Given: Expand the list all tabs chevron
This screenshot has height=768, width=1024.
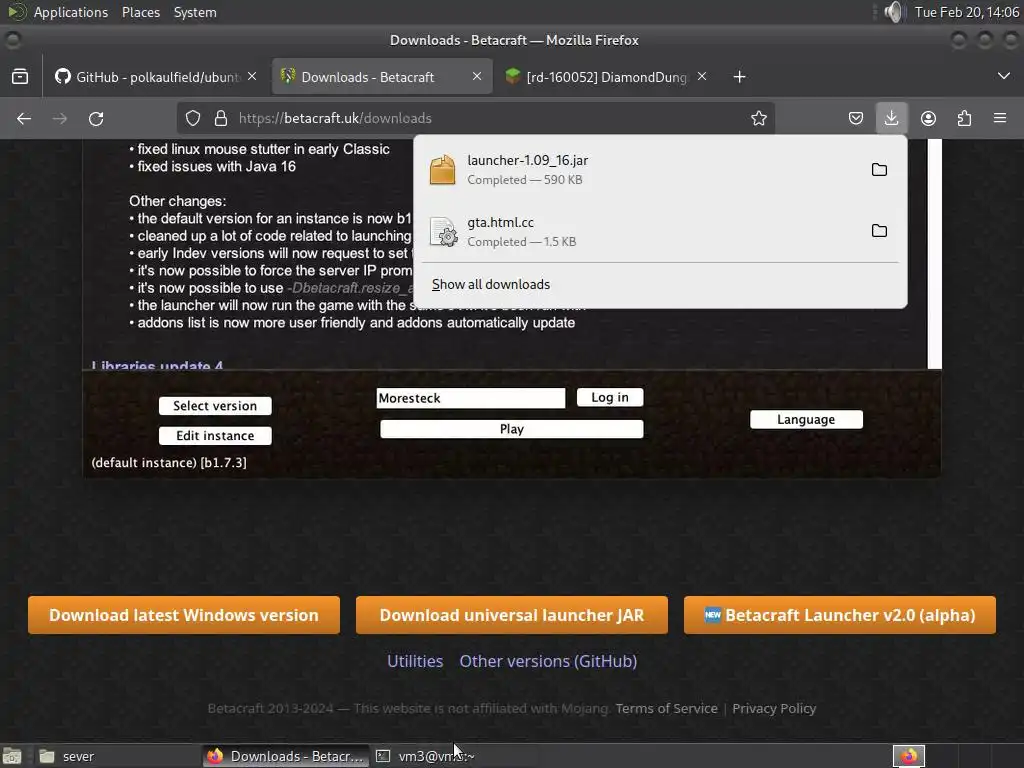Looking at the screenshot, I should pos(1004,76).
